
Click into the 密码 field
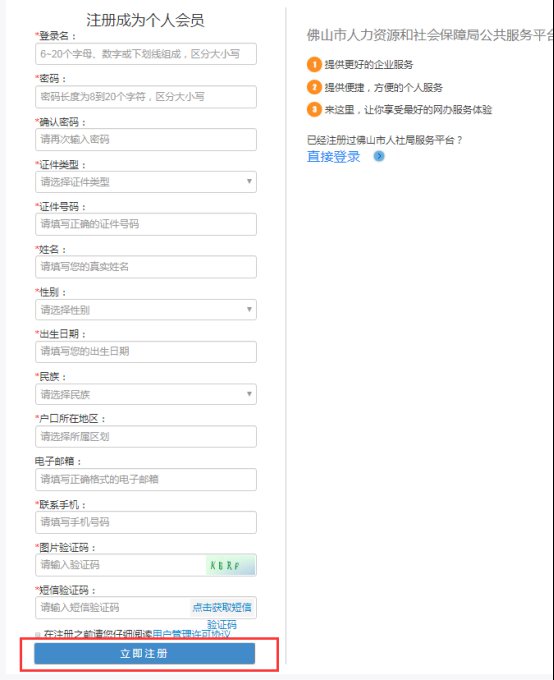(x=146, y=97)
